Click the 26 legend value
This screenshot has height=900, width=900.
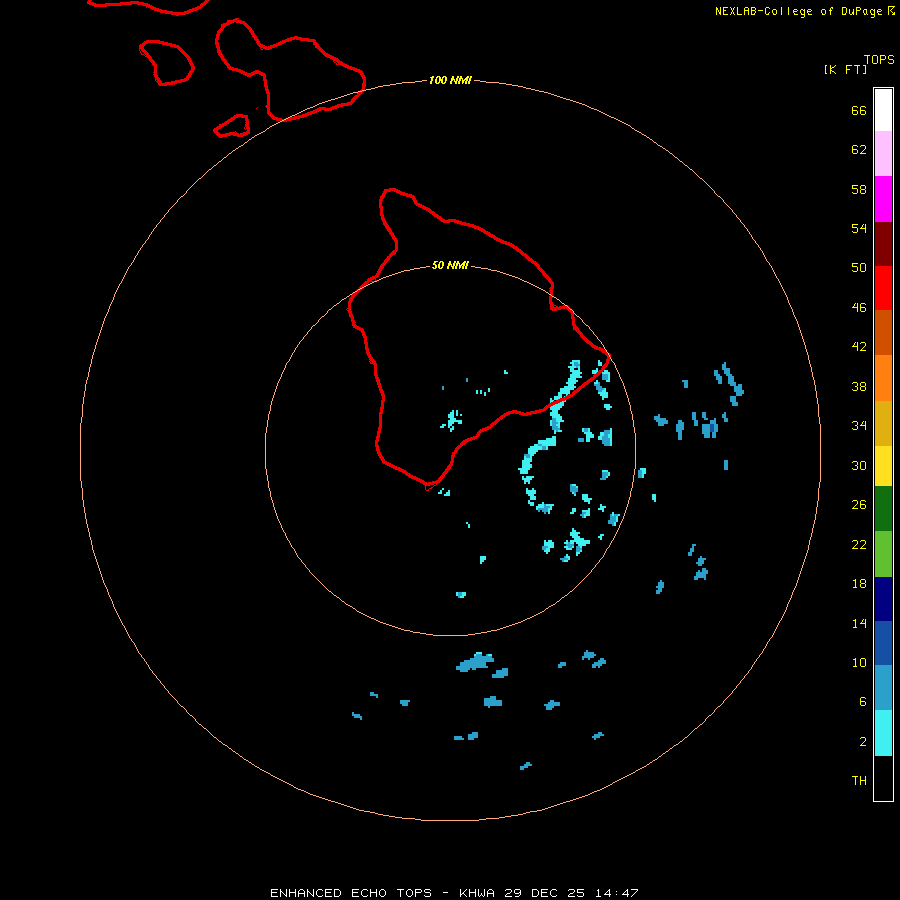(x=859, y=505)
